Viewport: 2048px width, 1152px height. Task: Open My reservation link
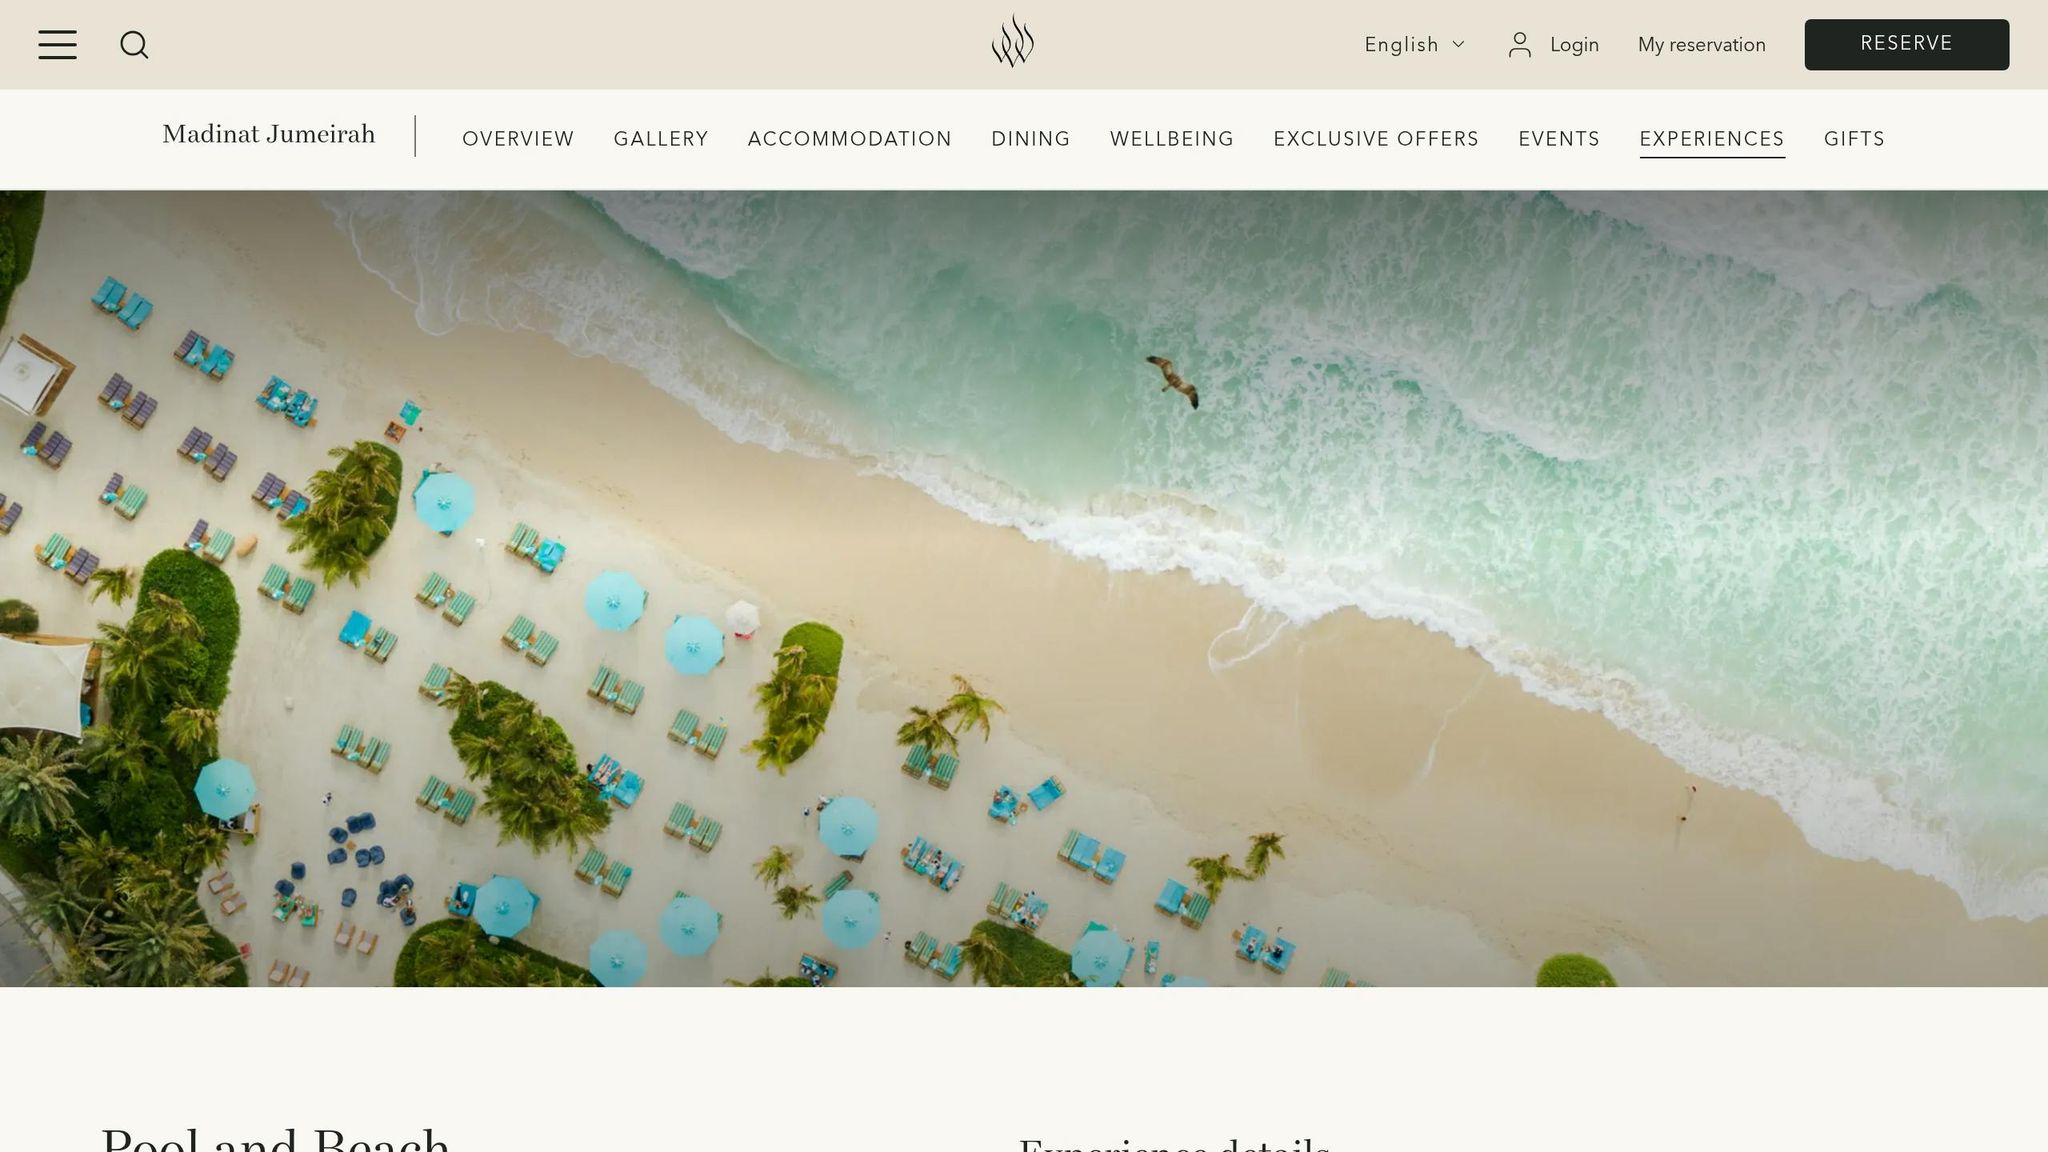[1701, 45]
